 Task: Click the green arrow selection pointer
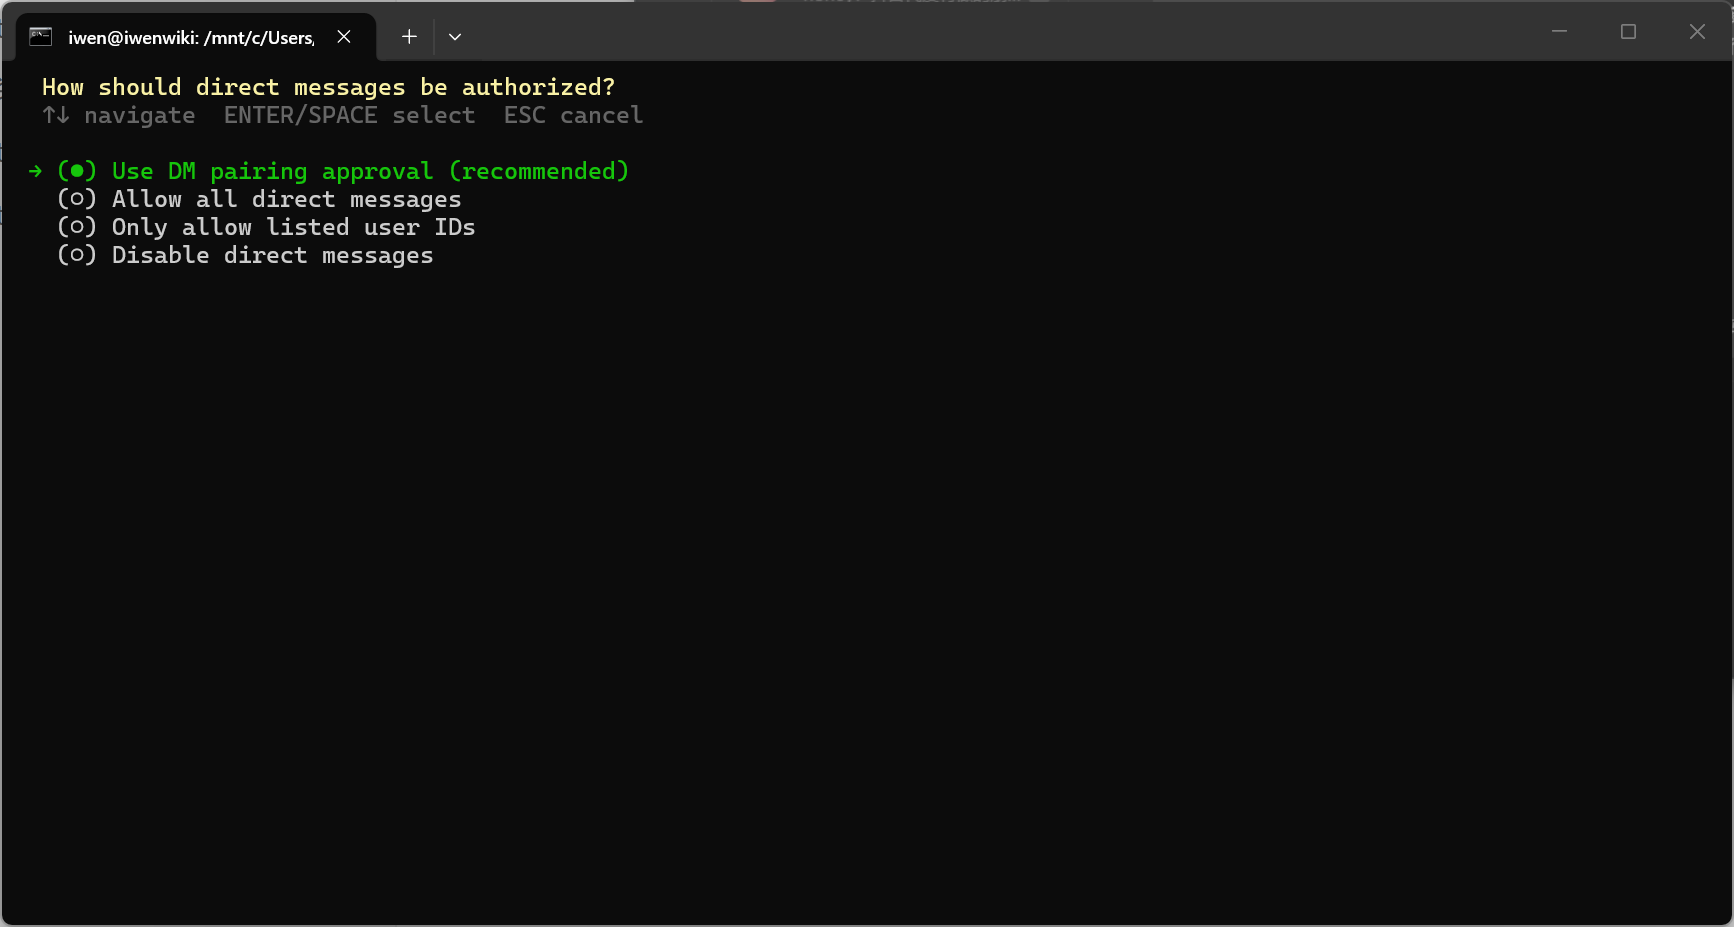click(x=36, y=171)
